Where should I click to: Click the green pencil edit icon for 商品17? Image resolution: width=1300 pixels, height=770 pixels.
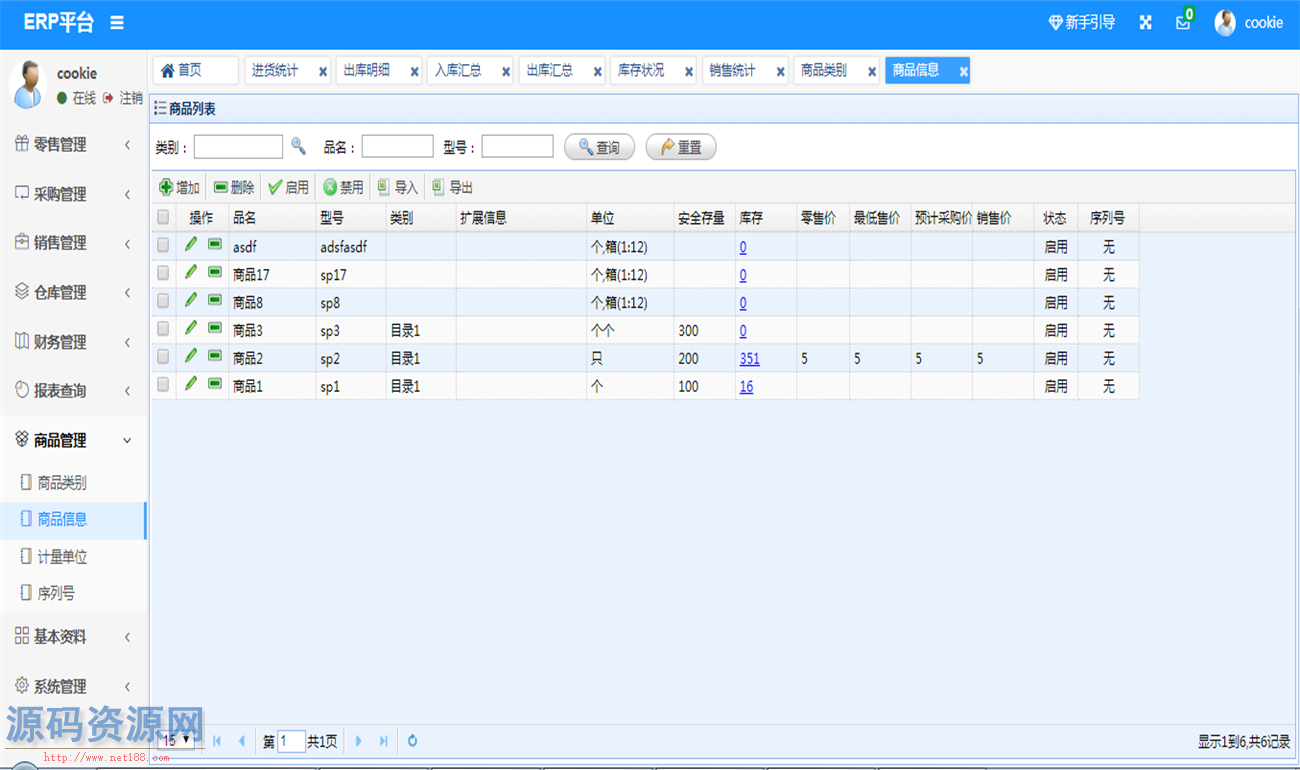191,272
